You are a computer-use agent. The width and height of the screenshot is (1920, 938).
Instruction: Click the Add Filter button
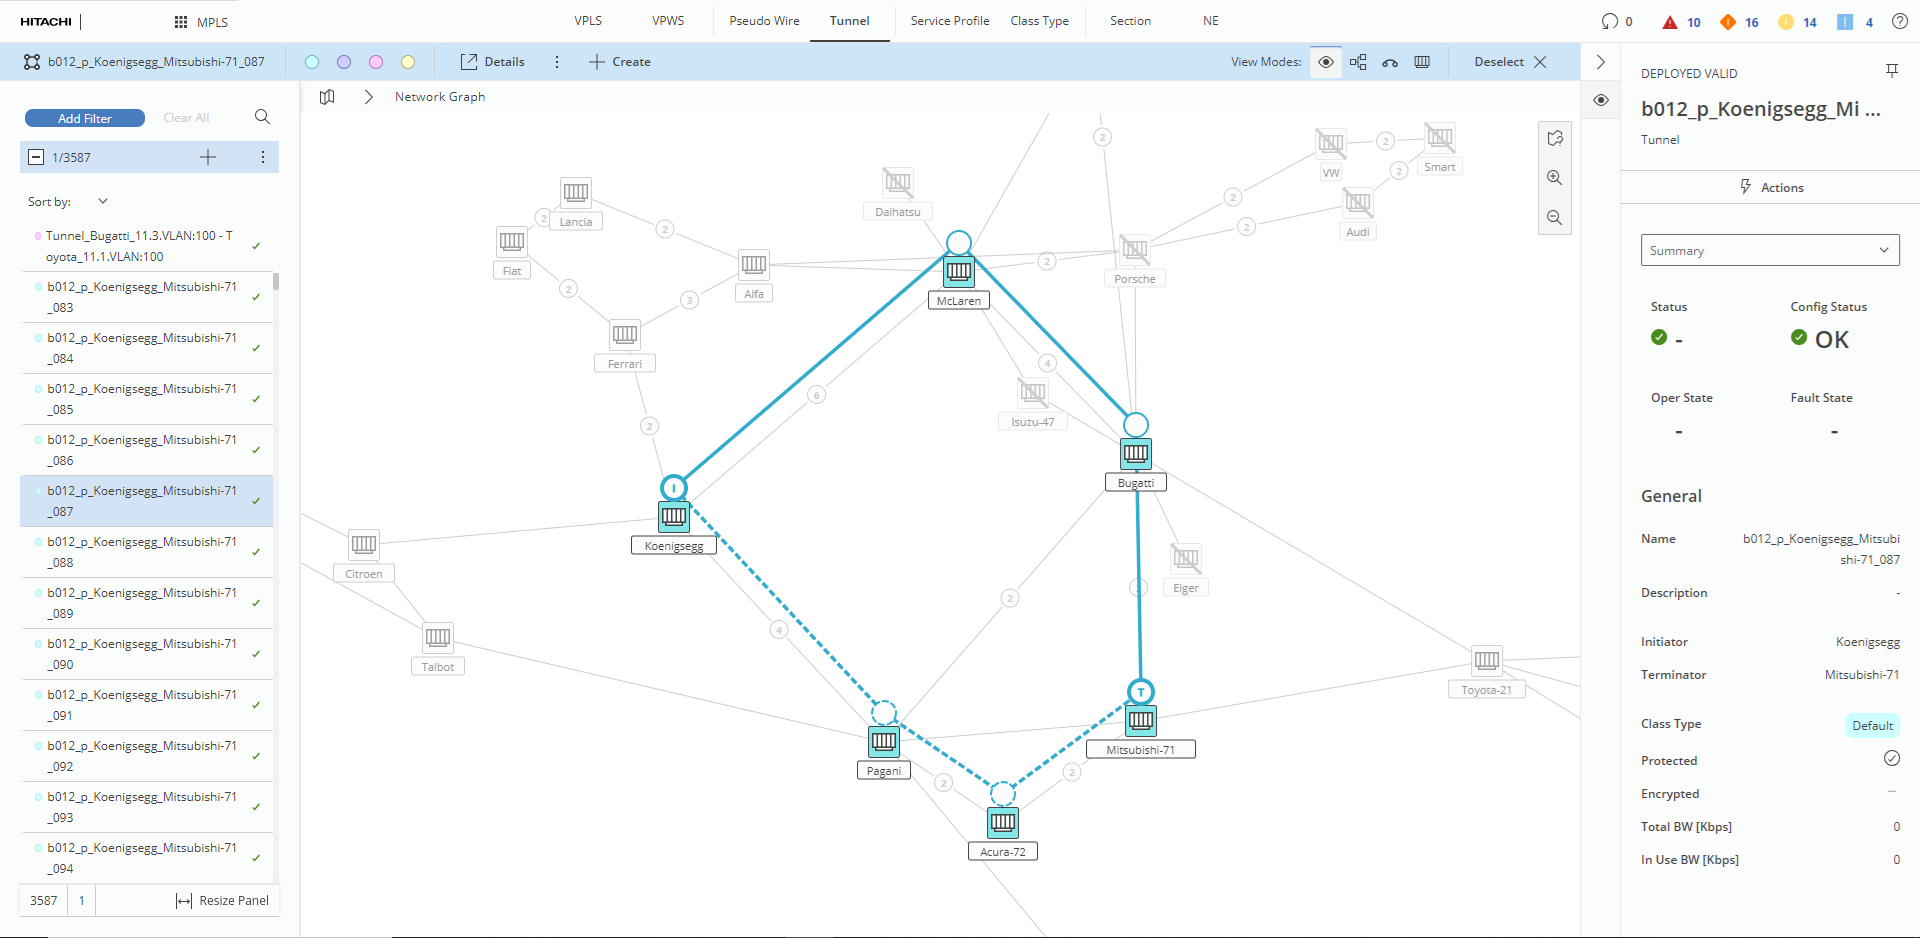tap(85, 118)
